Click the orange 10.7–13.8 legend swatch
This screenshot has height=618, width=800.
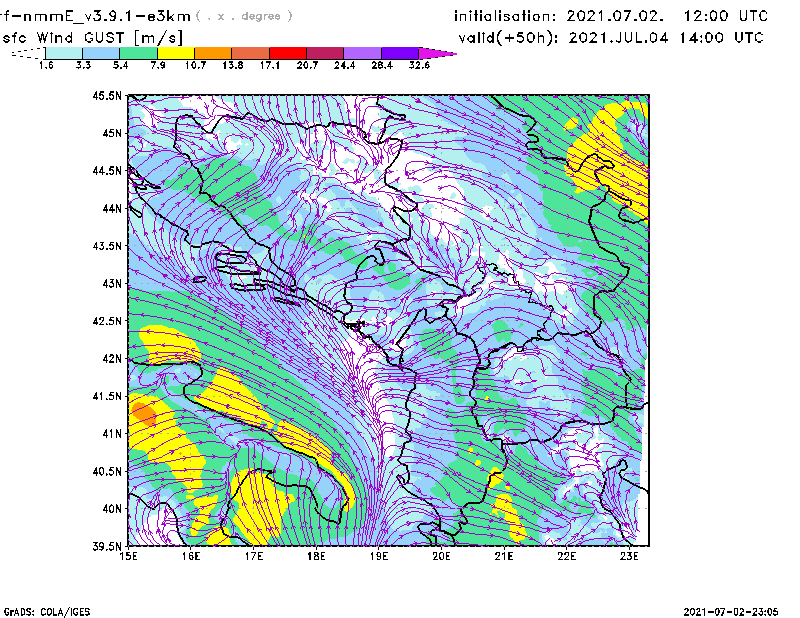213,53
